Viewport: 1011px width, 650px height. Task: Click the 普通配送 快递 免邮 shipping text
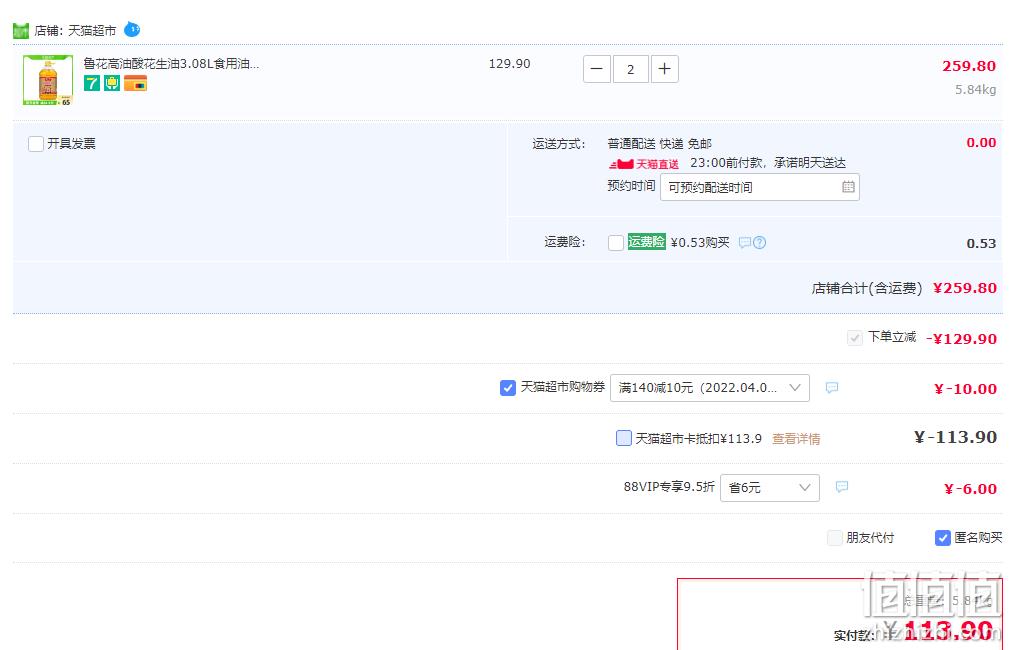point(660,144)
